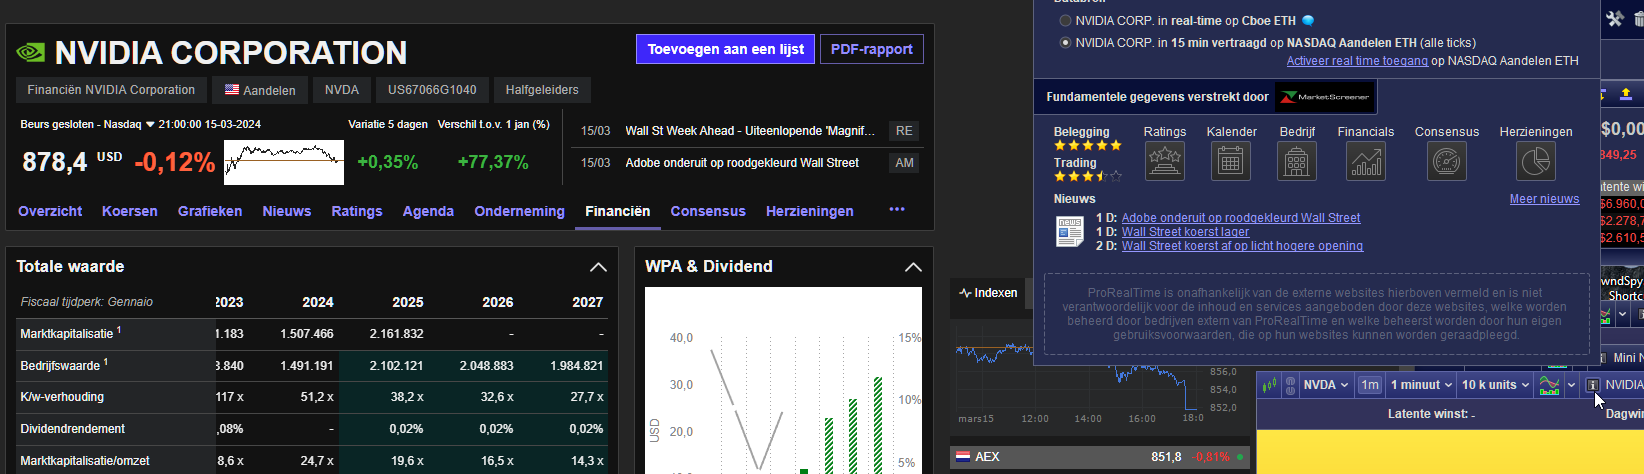Open the Herzieningen pie chart icon
Image resolution: width=1644 pixels, height=474 pixels.
(1535, 161)
